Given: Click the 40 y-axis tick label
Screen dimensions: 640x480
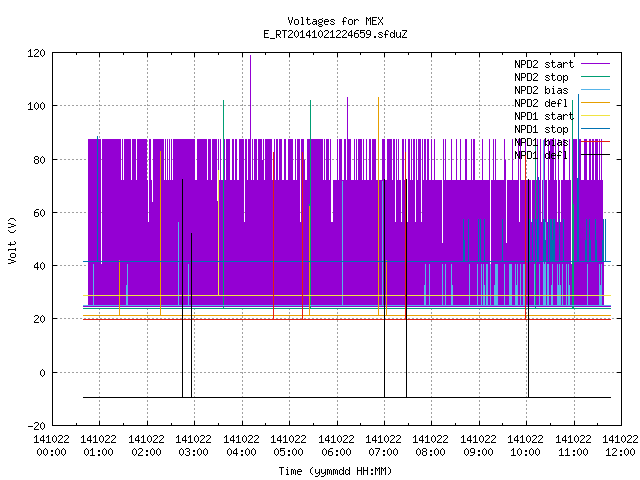Looking at the screenshot, I should click(40, 266).
